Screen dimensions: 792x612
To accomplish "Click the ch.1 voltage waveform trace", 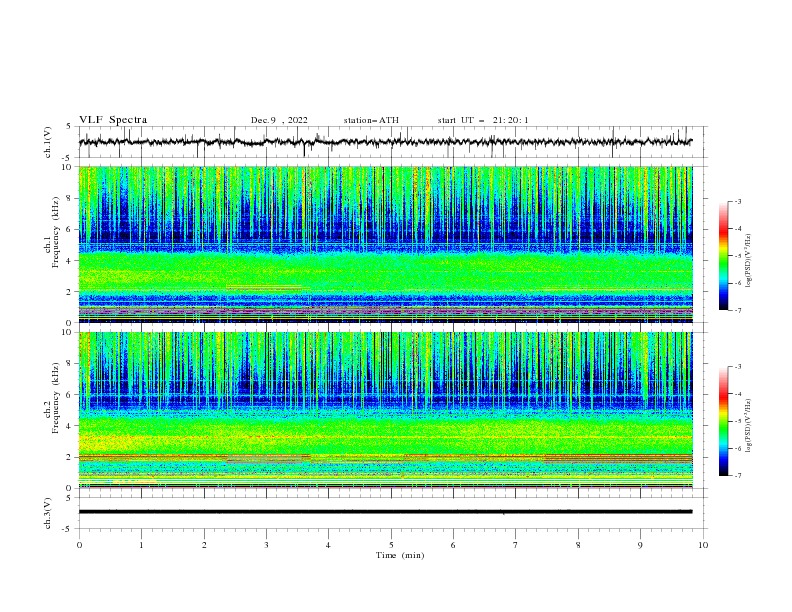I will click(385, 142).
